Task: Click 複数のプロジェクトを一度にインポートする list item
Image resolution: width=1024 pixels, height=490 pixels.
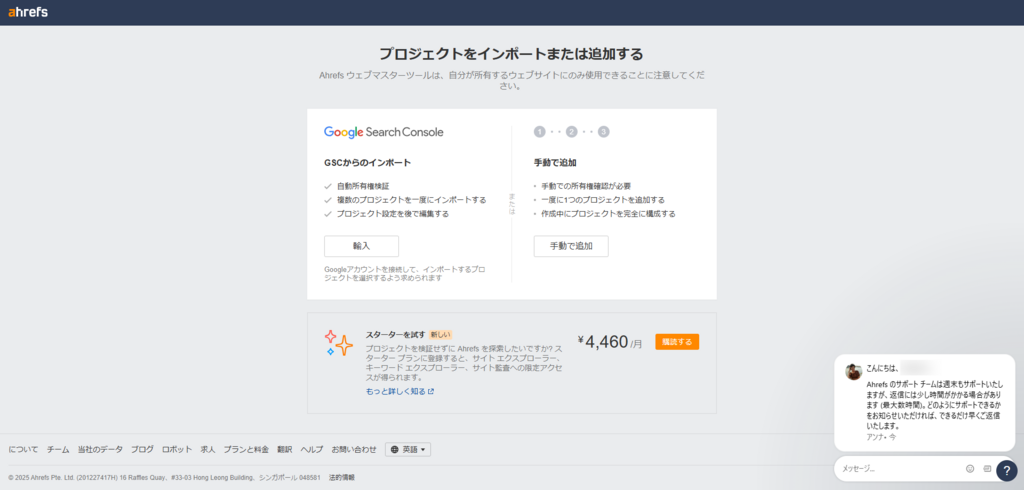Action: pos(411,200)
